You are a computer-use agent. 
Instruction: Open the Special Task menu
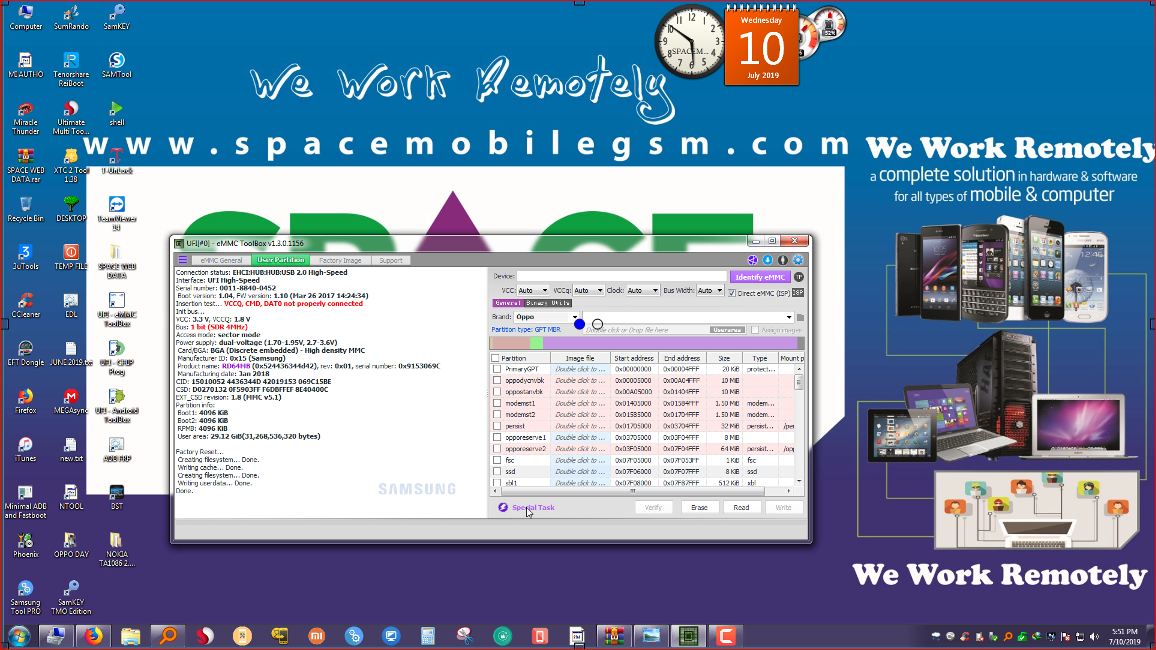click(x=526, y=507)
